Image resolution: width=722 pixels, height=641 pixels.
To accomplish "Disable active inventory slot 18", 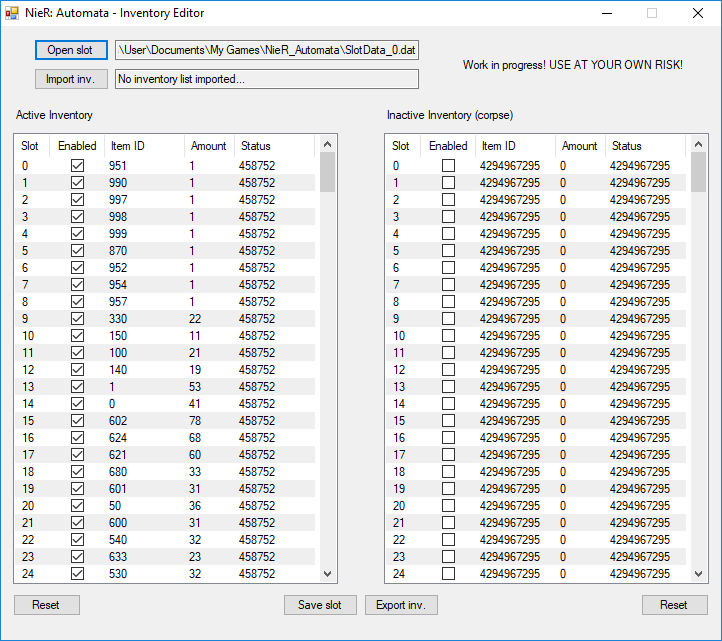I will (77, 472).
